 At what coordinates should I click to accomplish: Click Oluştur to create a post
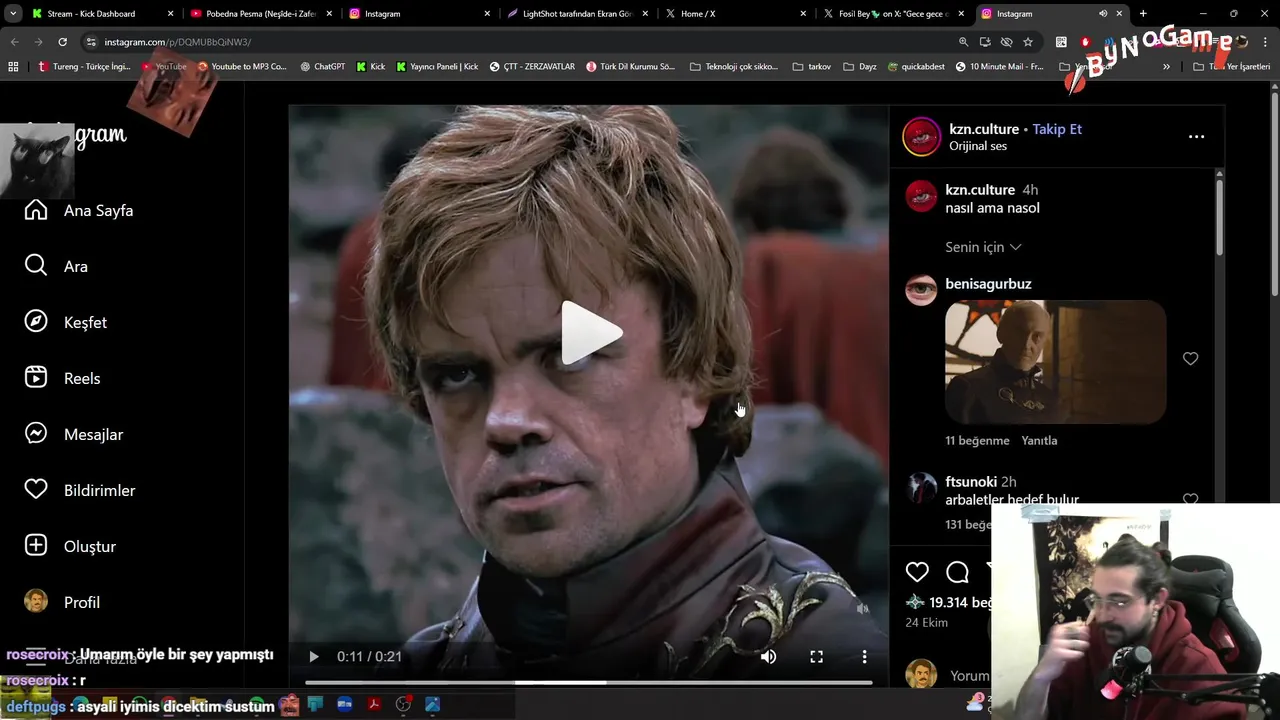(x=70, y=546)
